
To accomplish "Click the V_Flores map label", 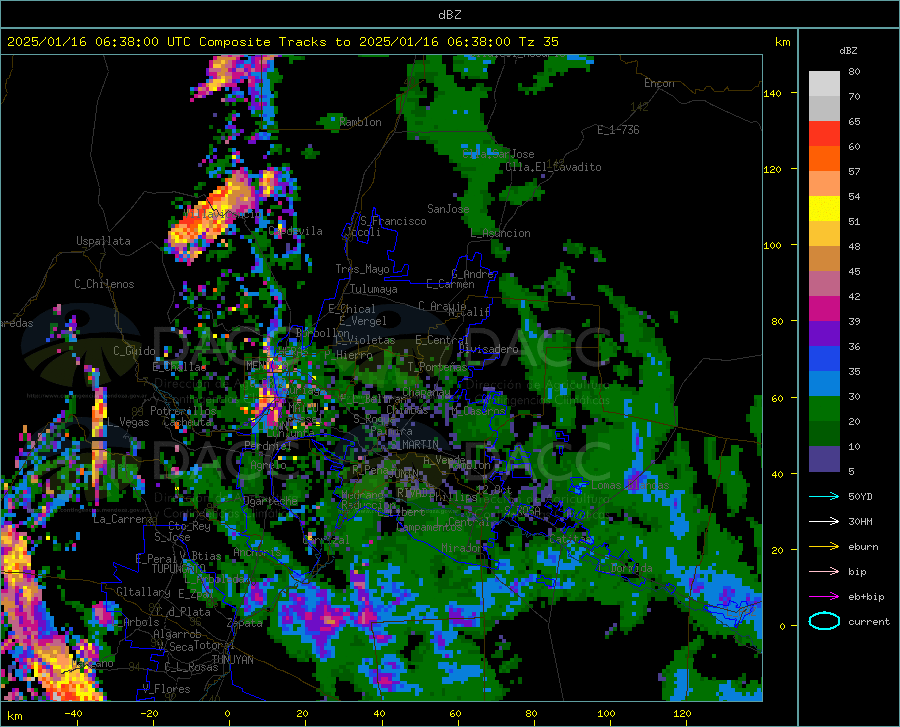I will (166, 689).
